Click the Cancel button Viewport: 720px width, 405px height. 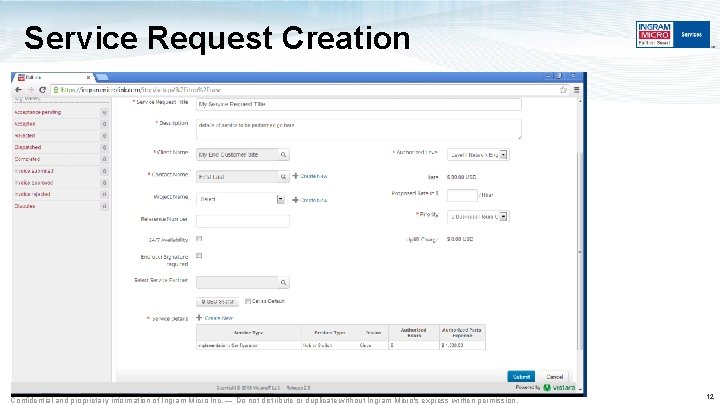point(554,377)
